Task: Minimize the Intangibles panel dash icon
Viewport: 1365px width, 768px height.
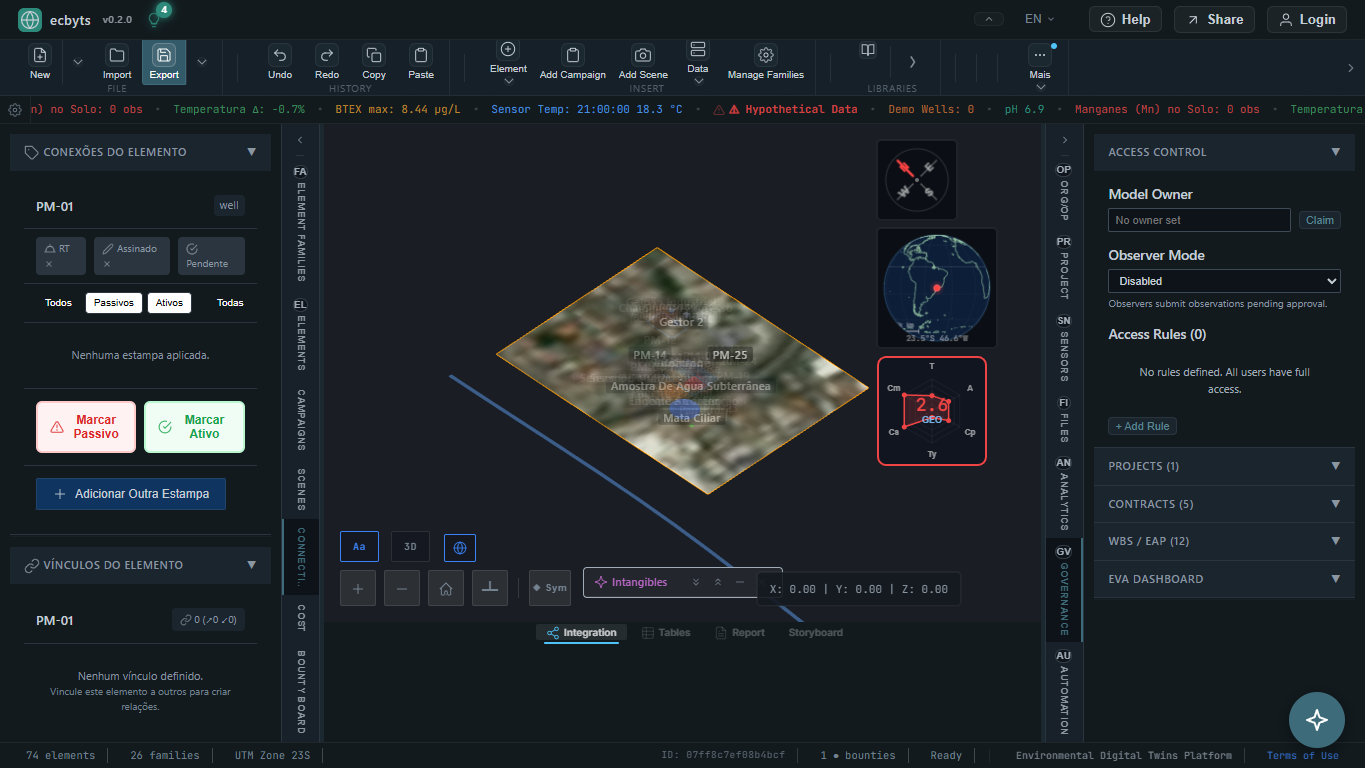Action: [740, 582]
